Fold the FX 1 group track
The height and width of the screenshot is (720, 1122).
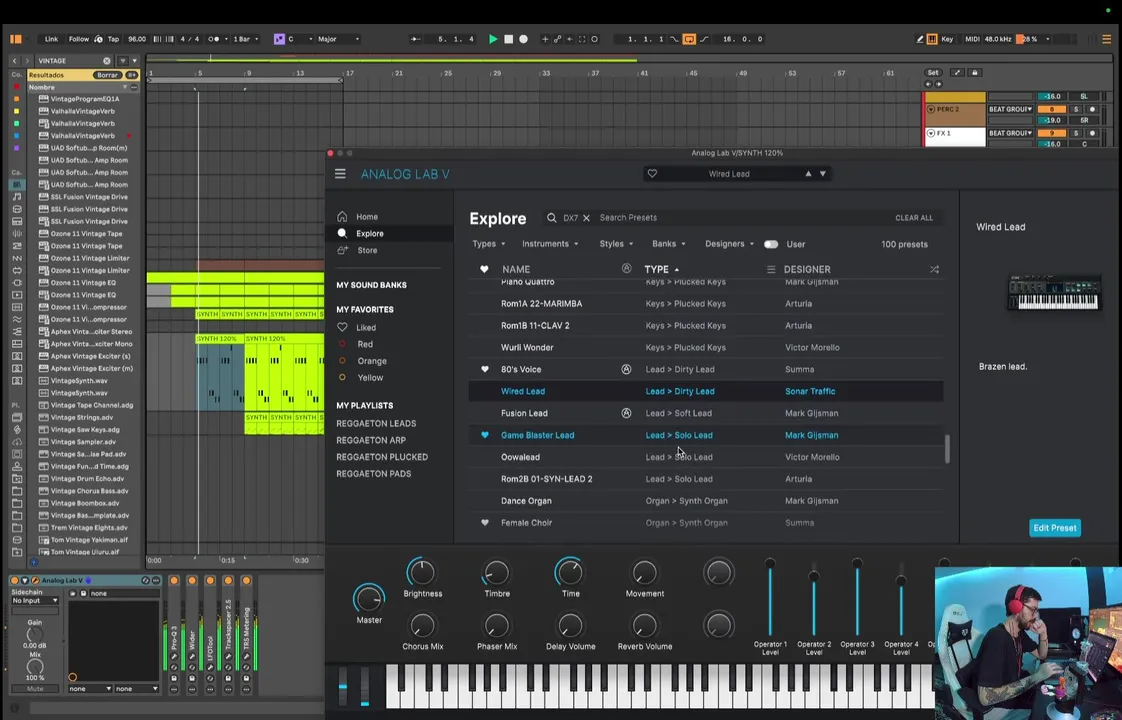(x=931, y=133)
